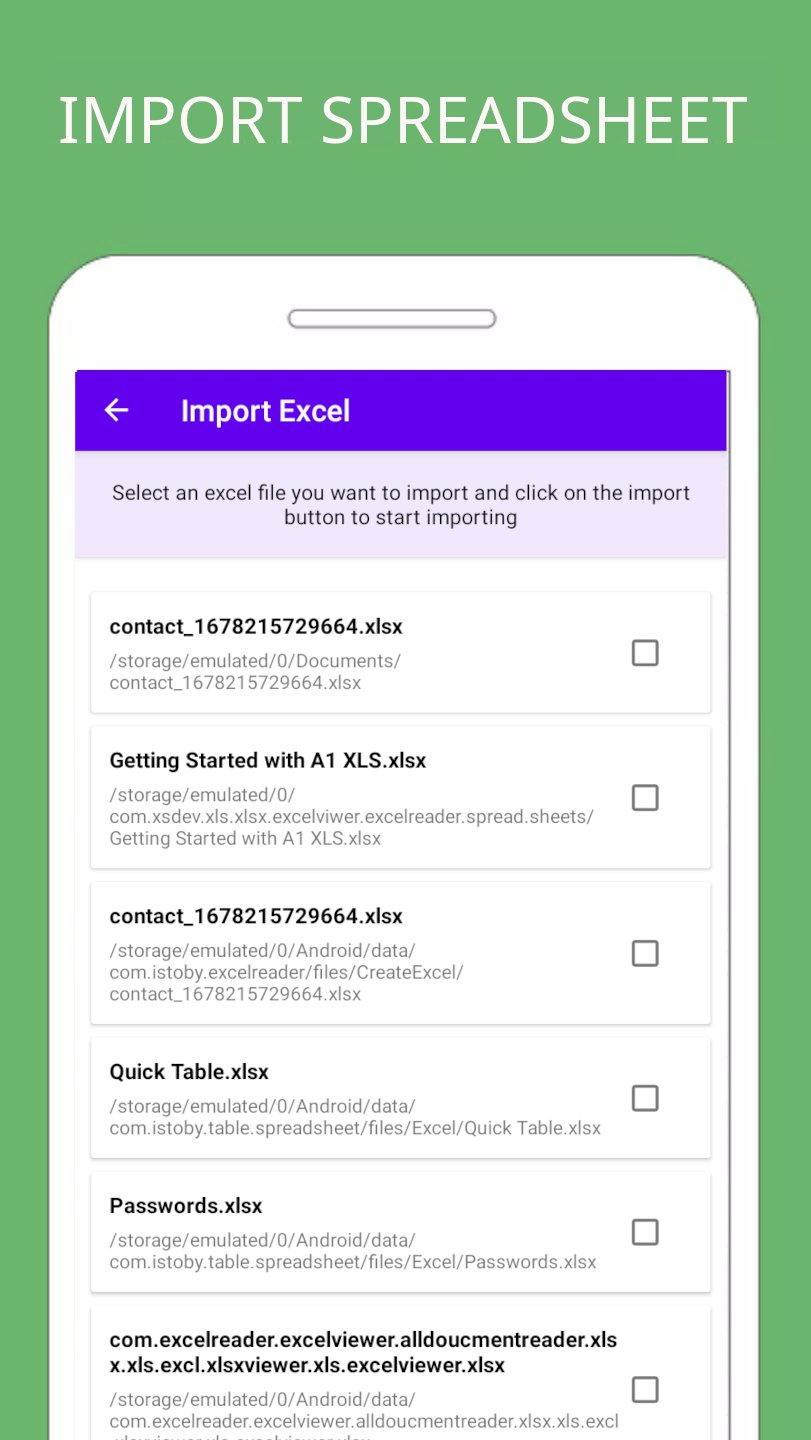Tick the Passwords.xlsx checkbox

pos(645,1232)
